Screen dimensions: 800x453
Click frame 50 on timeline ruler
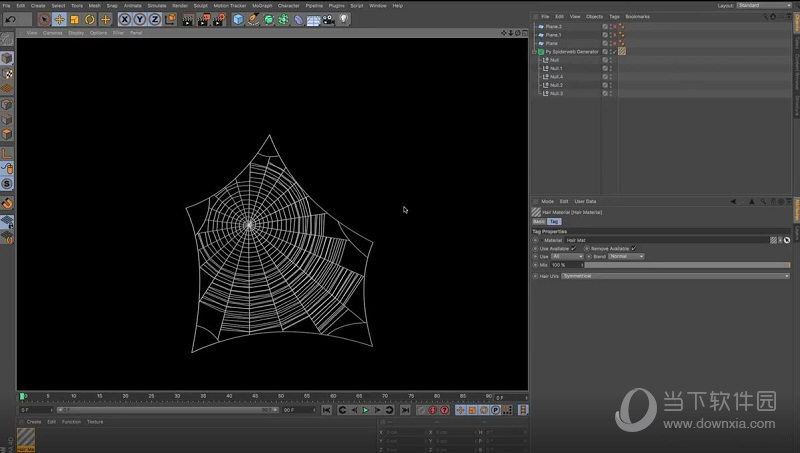pyautogui.click(x=281, y=396)
